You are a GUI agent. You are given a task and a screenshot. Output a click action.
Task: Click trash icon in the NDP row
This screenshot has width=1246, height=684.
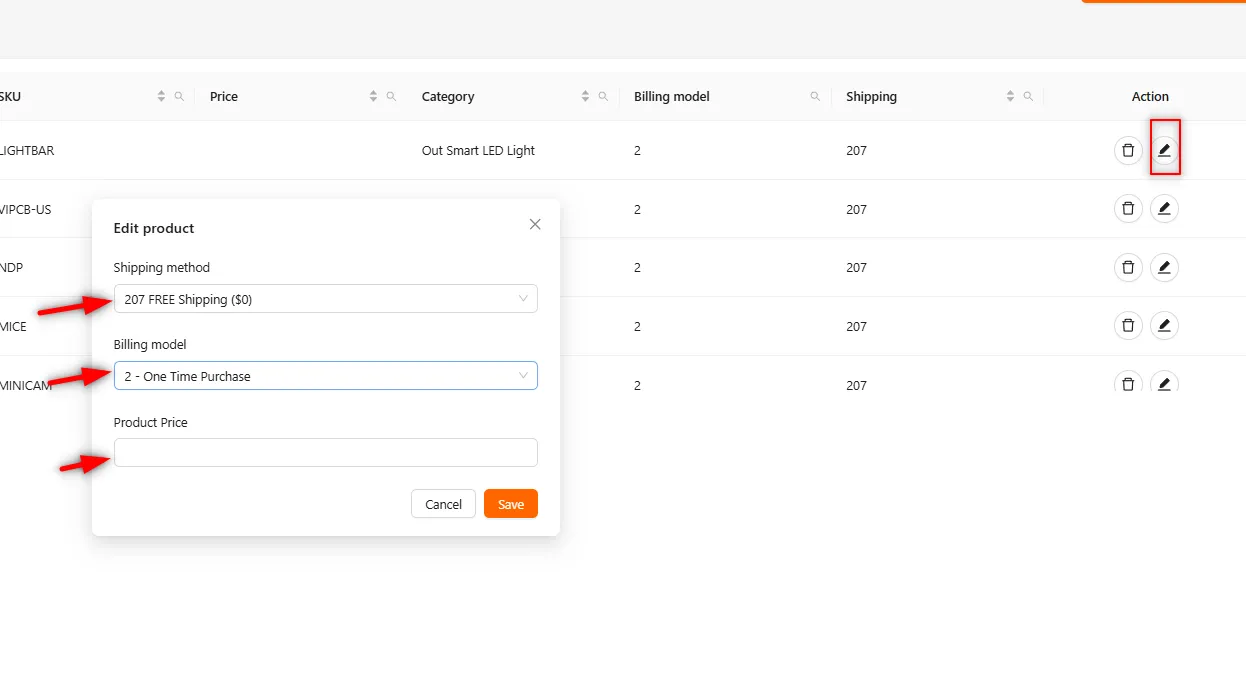click(x=1128, y=267)
